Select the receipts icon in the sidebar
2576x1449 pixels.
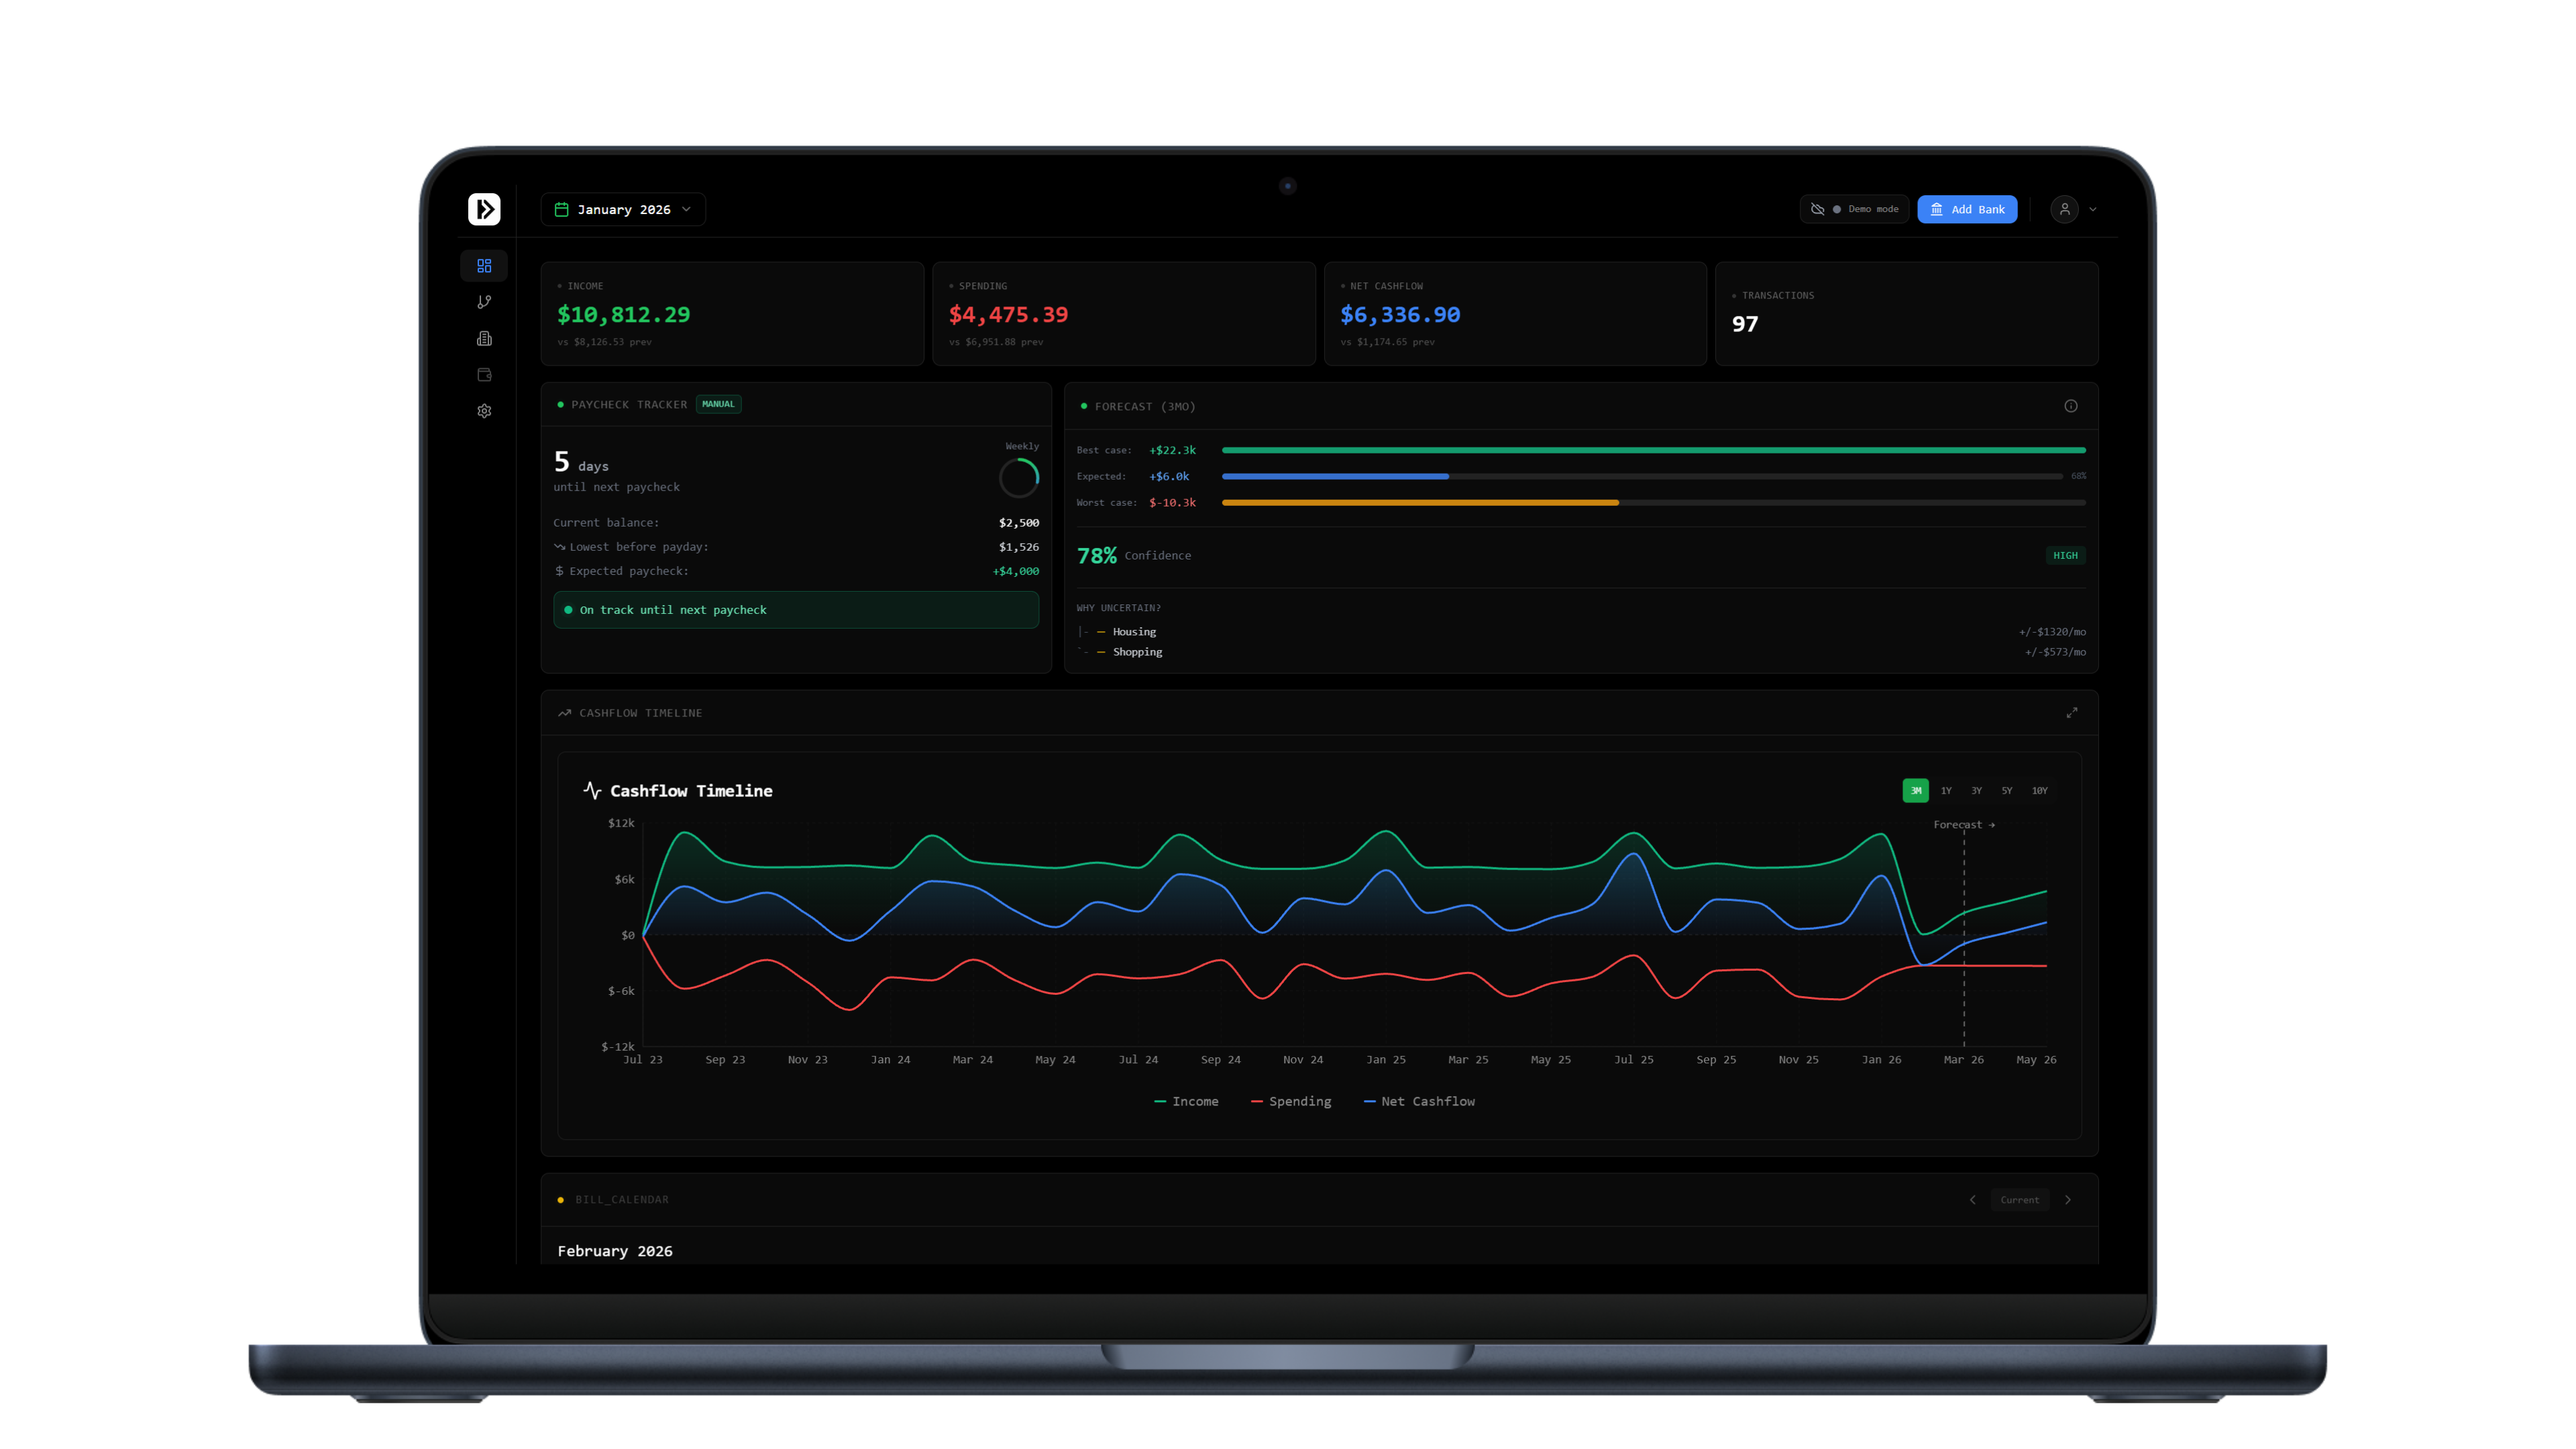484,338
